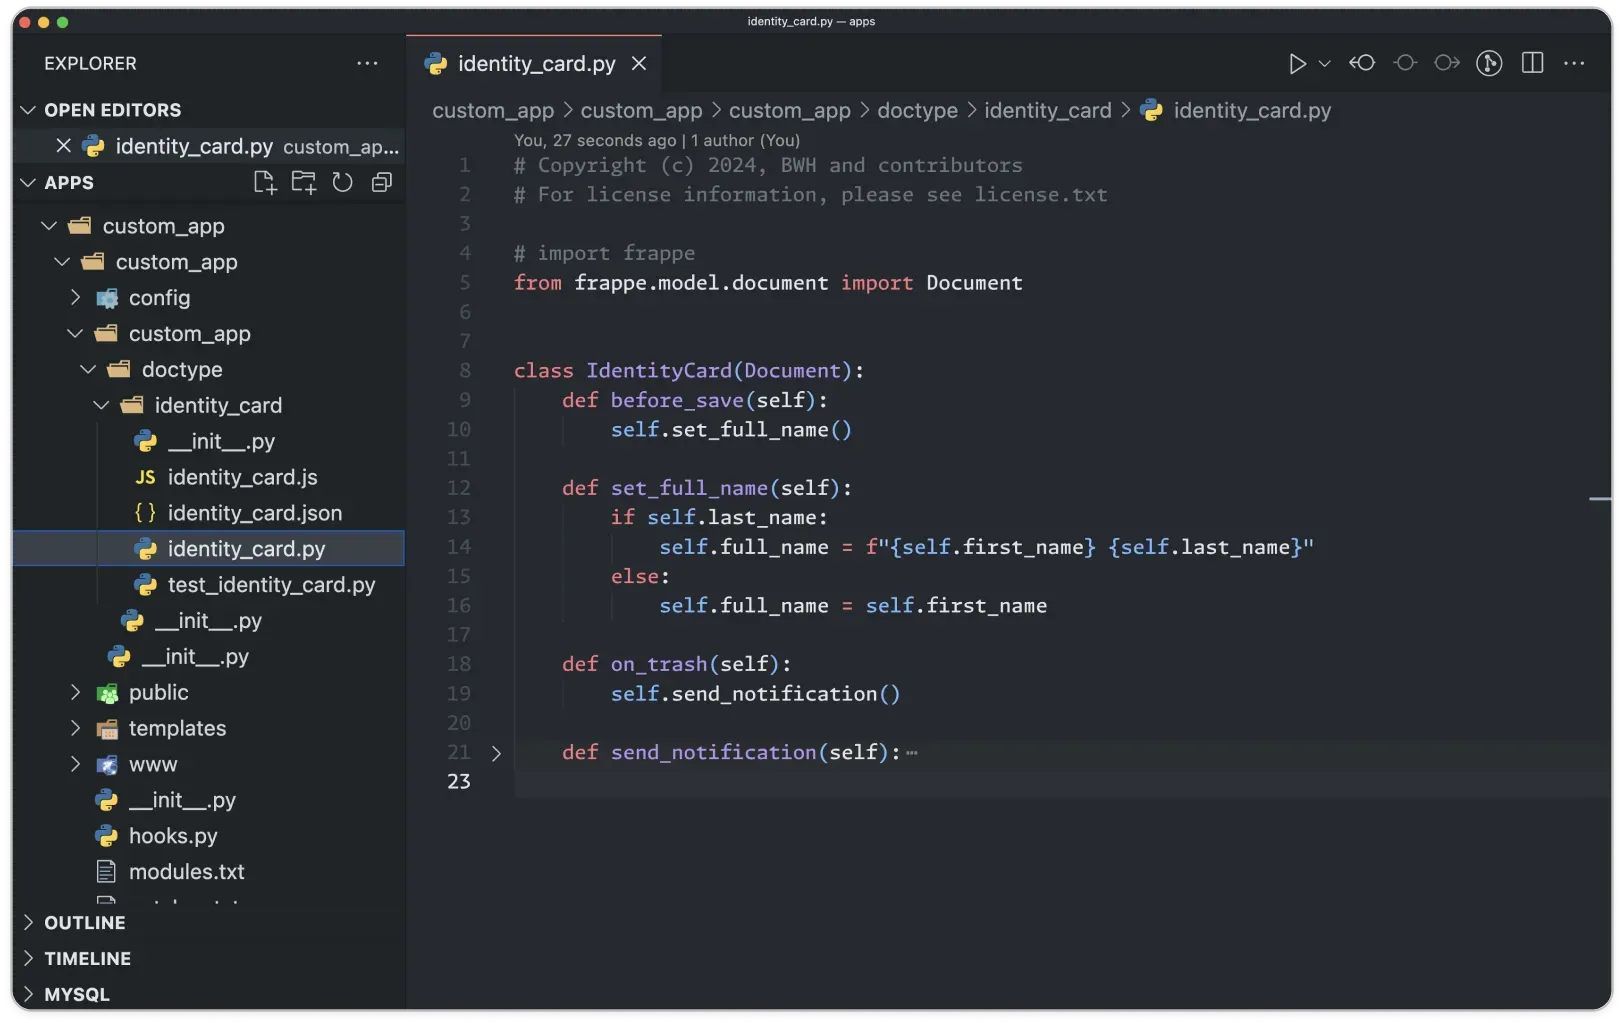Unfold the send_notification method on line 21
The width and height of the screenshot is (1622, 1023).
(496, 753)
